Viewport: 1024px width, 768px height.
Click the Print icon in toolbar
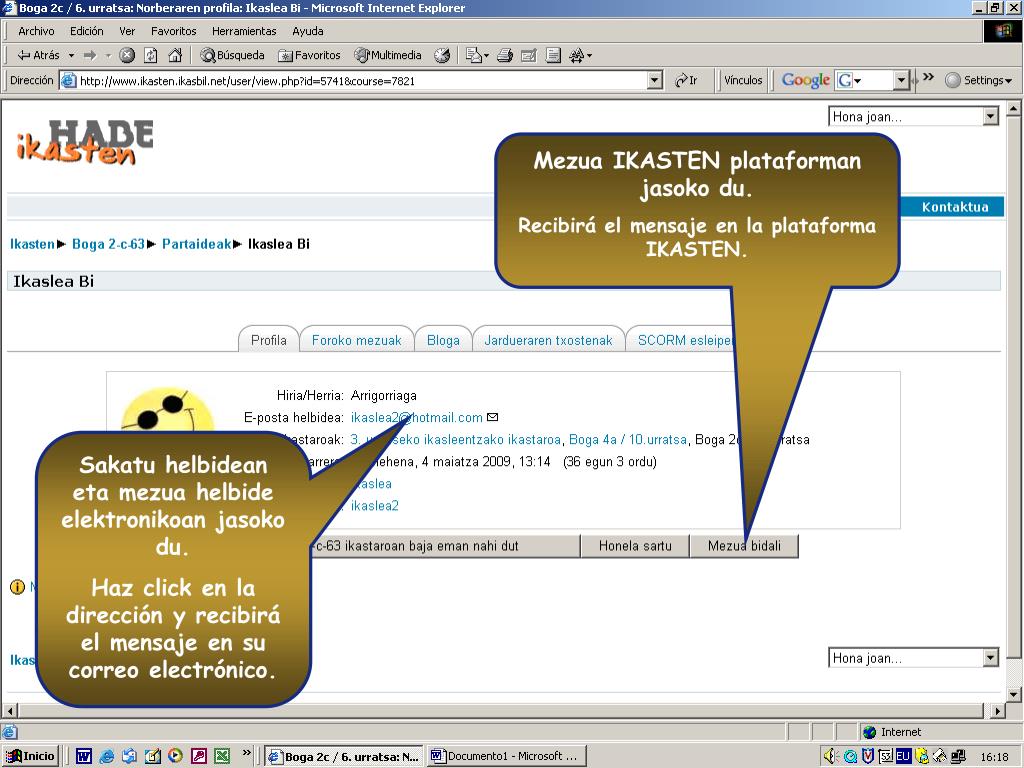(505, 56)
